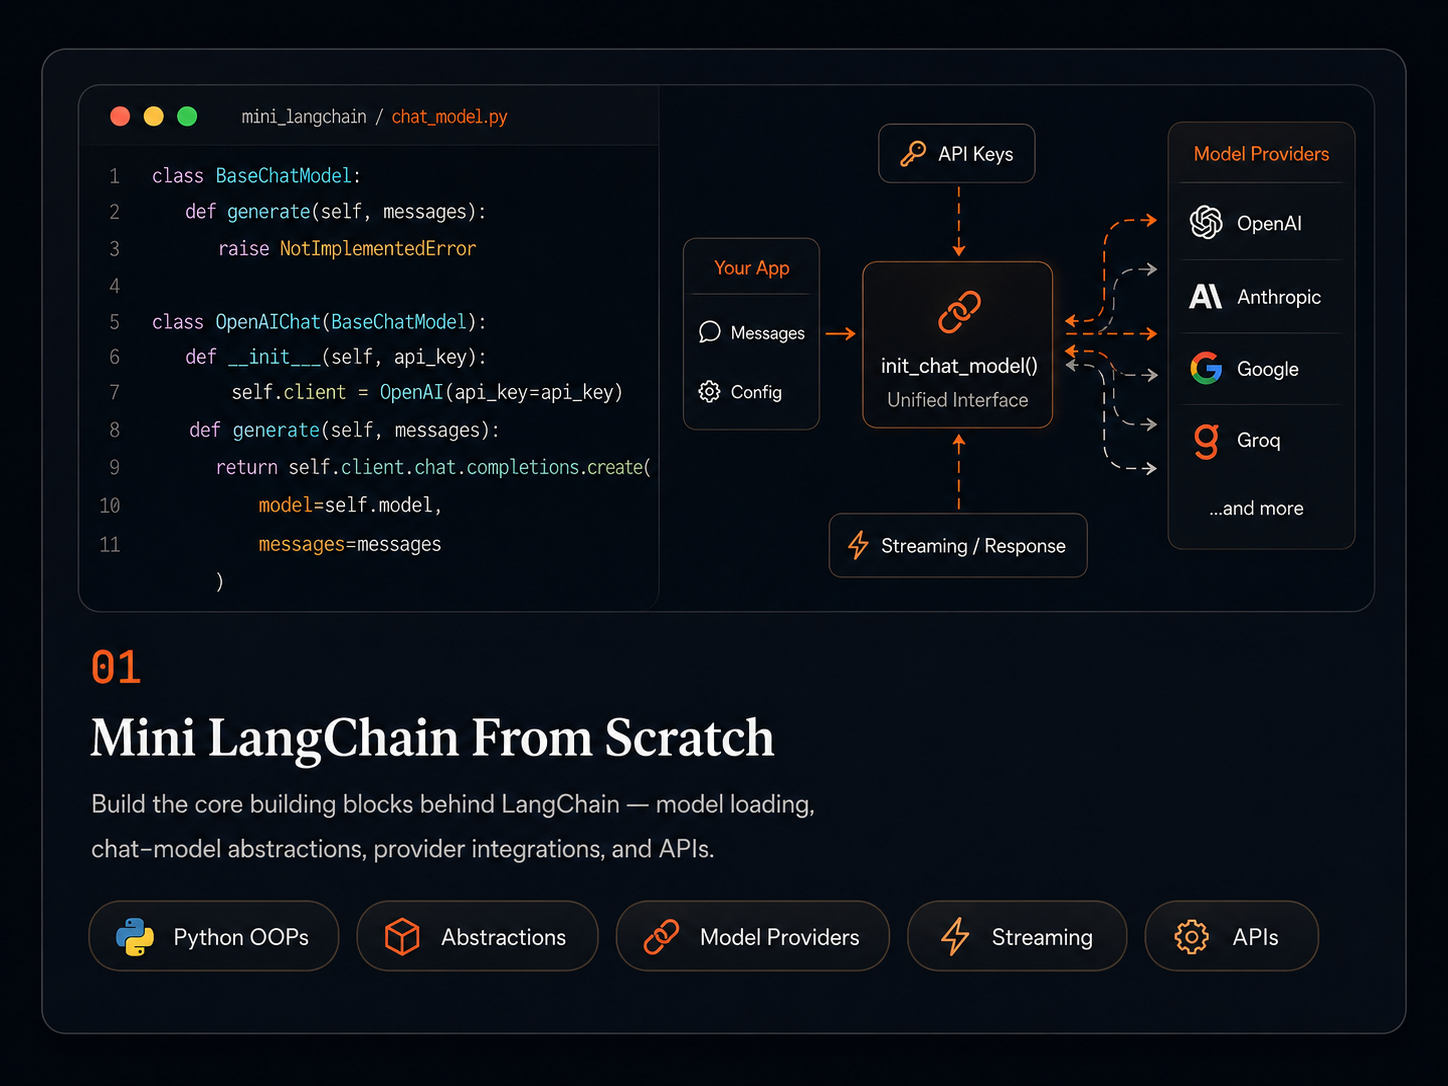Screen dimensions: 1448x1086
Task: Click the raise NotImplementedError code line
Action: [347, 248]
